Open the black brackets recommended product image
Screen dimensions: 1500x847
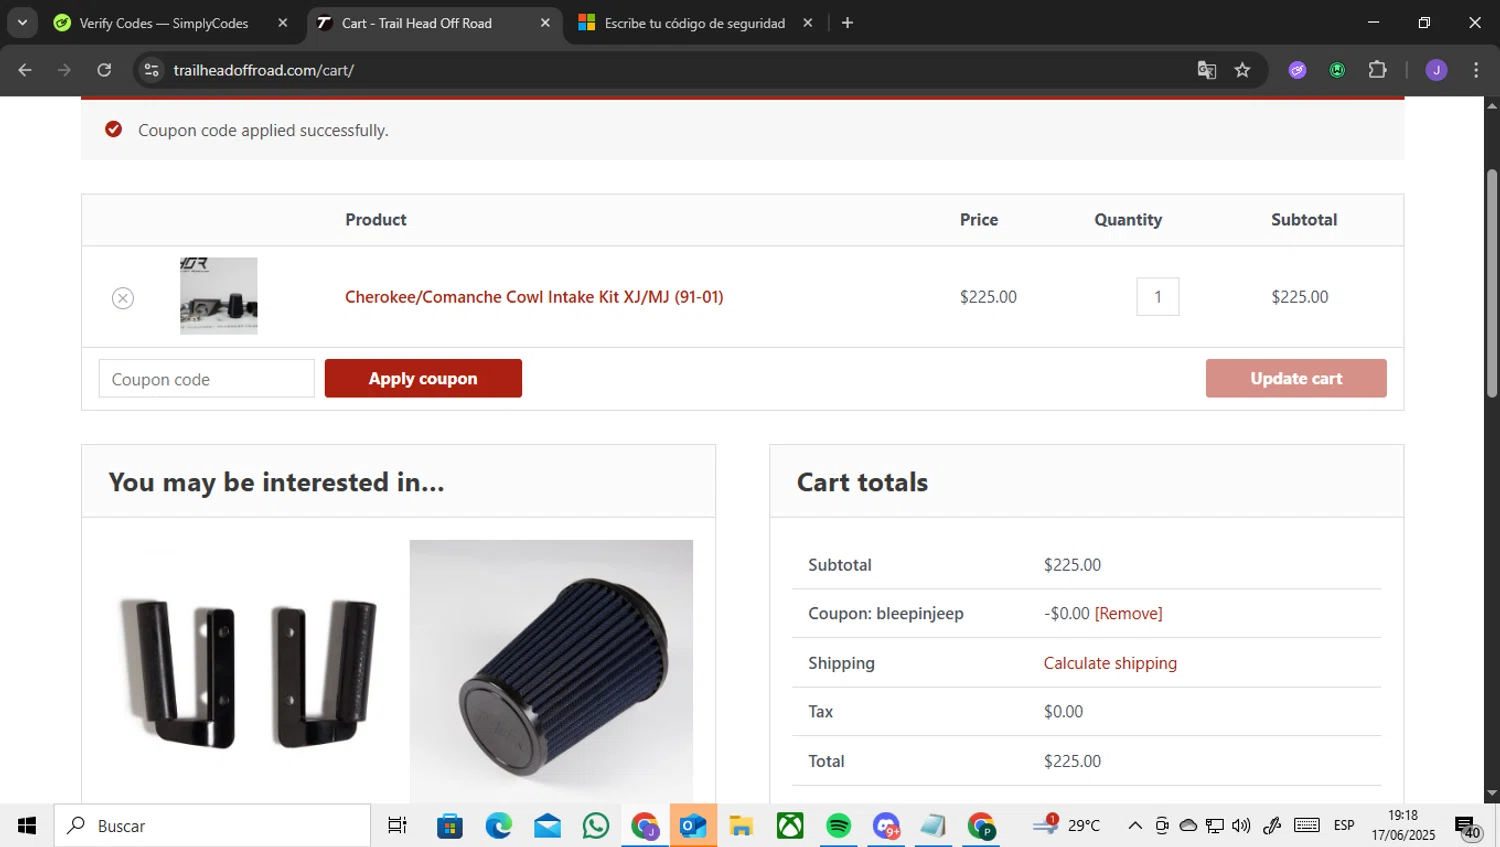tap(248, 671)
